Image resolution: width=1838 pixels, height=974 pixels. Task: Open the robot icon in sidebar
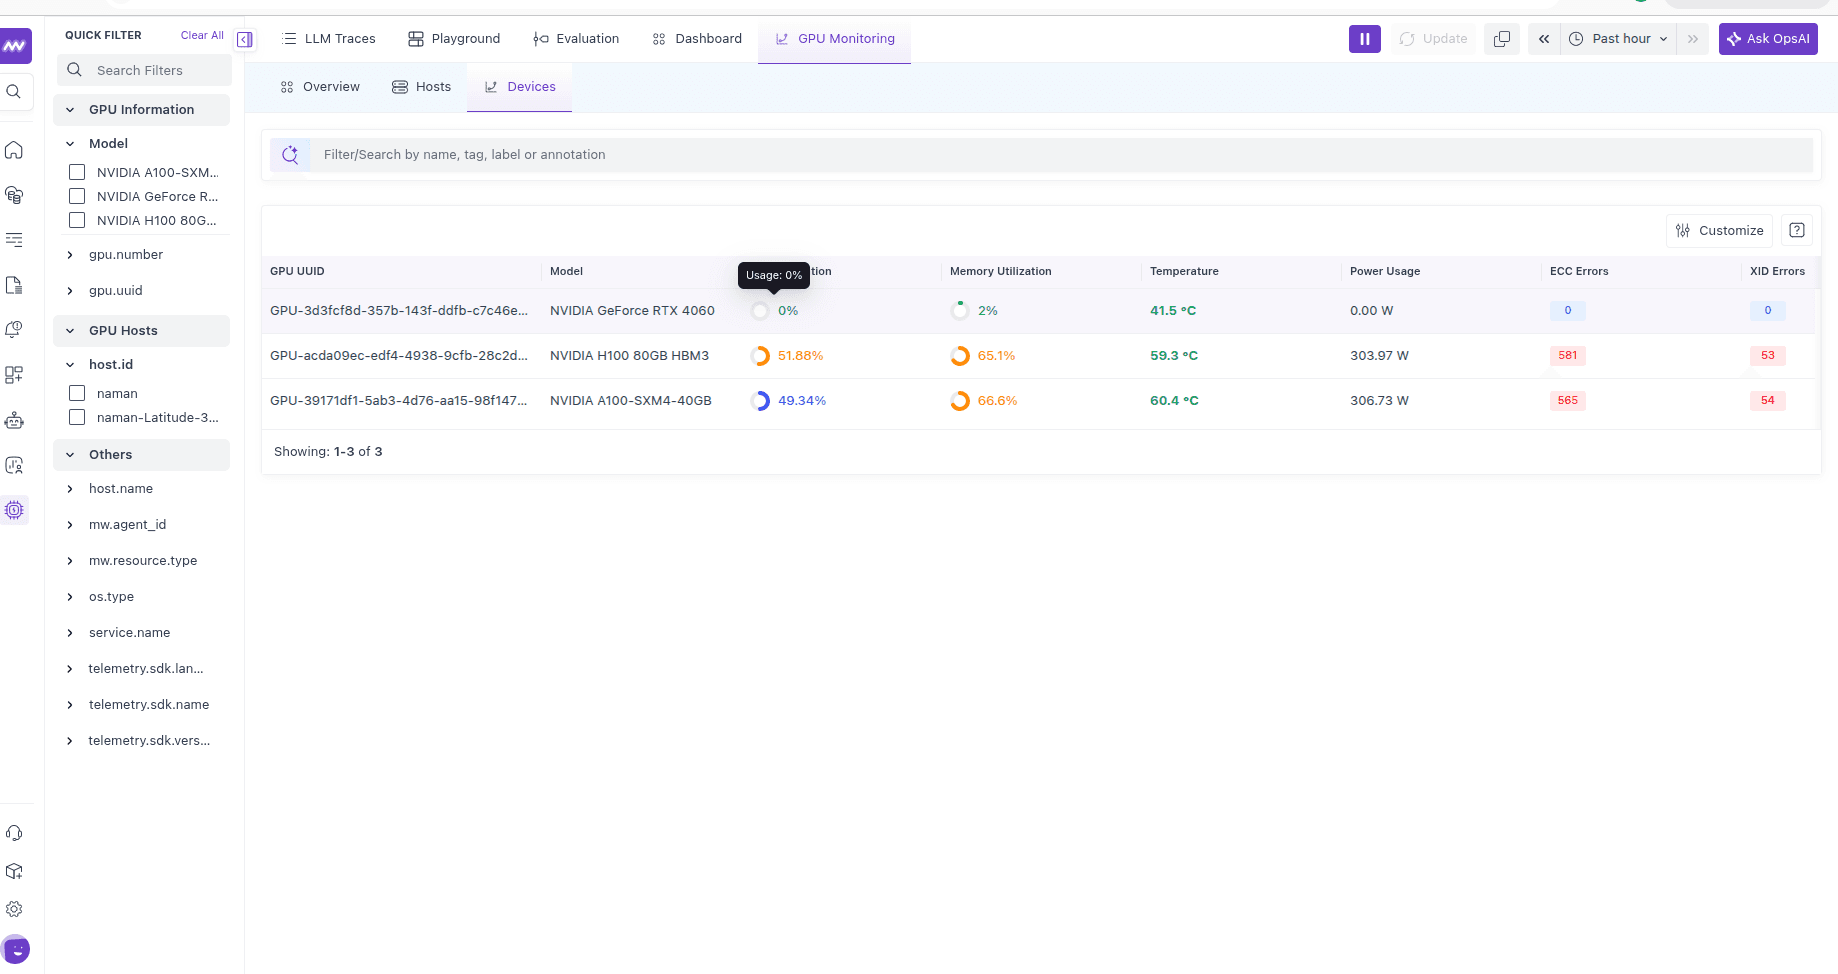[x=14, y=420]
